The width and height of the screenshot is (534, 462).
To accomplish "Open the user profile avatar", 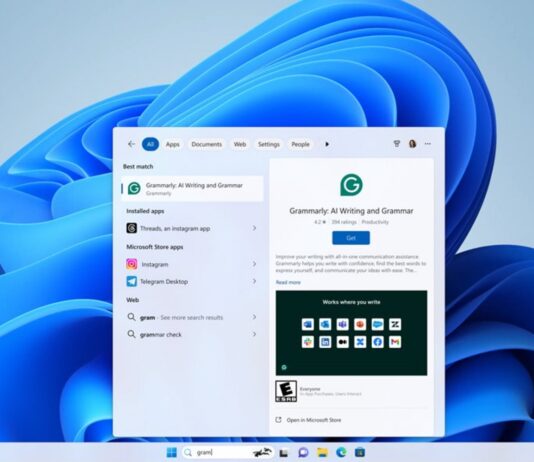I will (x=412, y=144).
